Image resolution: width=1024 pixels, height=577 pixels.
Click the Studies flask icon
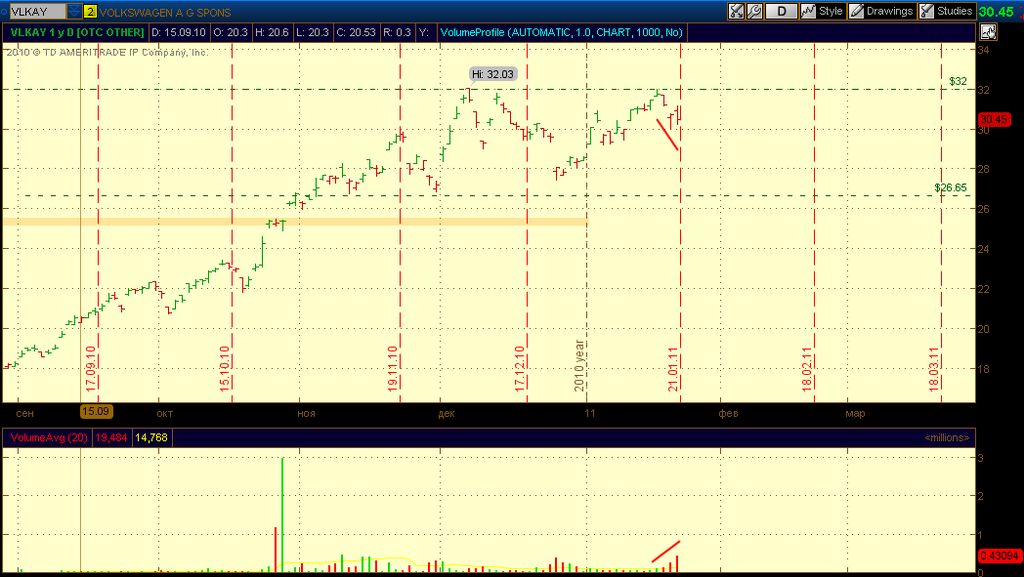[x=927, y=11]
